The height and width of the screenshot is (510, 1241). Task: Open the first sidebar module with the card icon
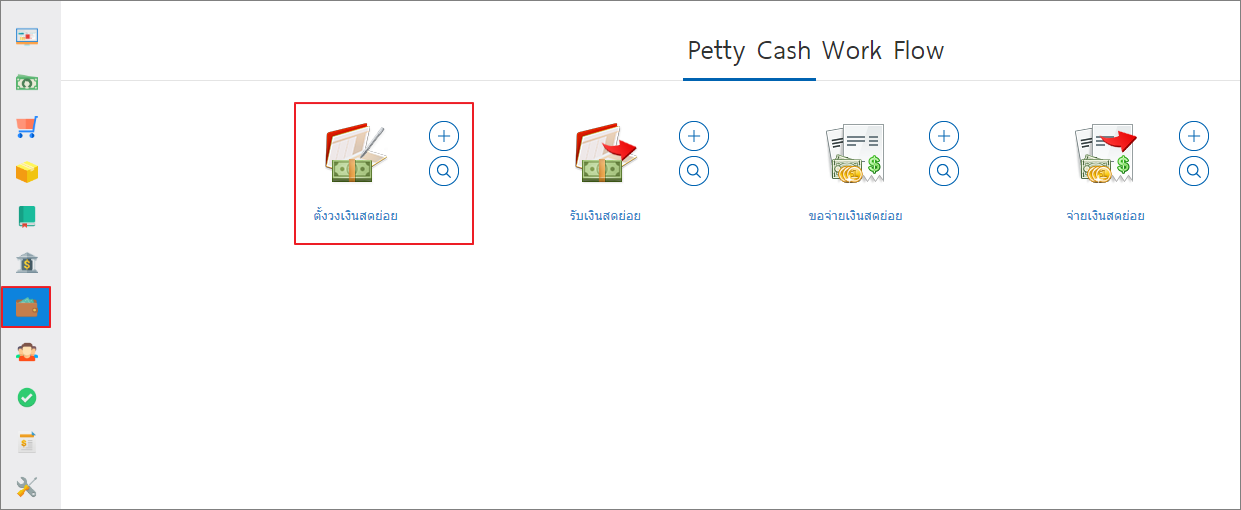pos(27,37)
